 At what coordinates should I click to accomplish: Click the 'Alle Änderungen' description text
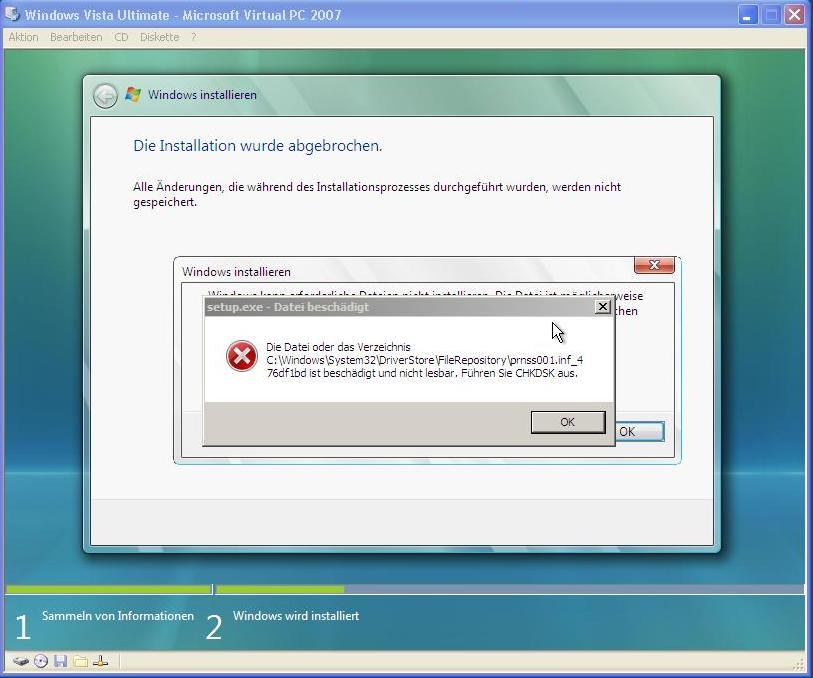click(x=377, y=194)
